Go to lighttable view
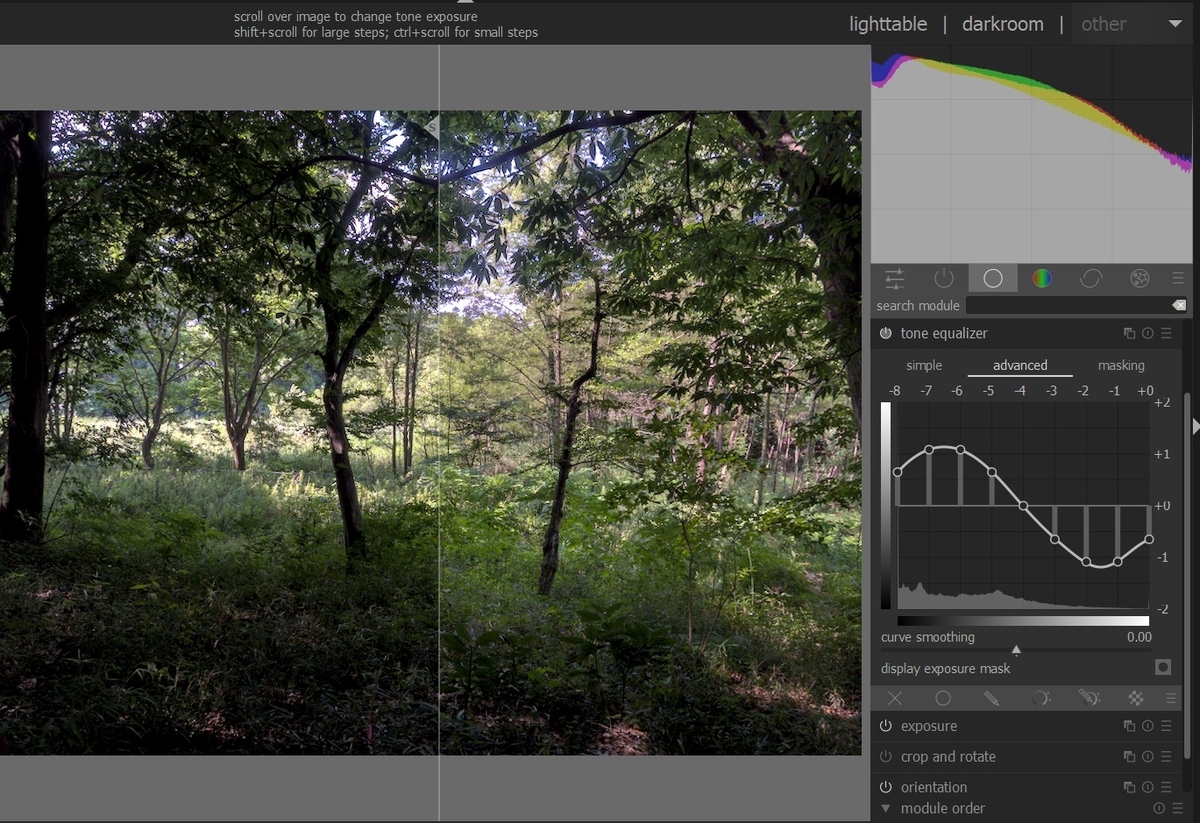This screenshot has height=823, width=1200. click(x=888, y=24)
